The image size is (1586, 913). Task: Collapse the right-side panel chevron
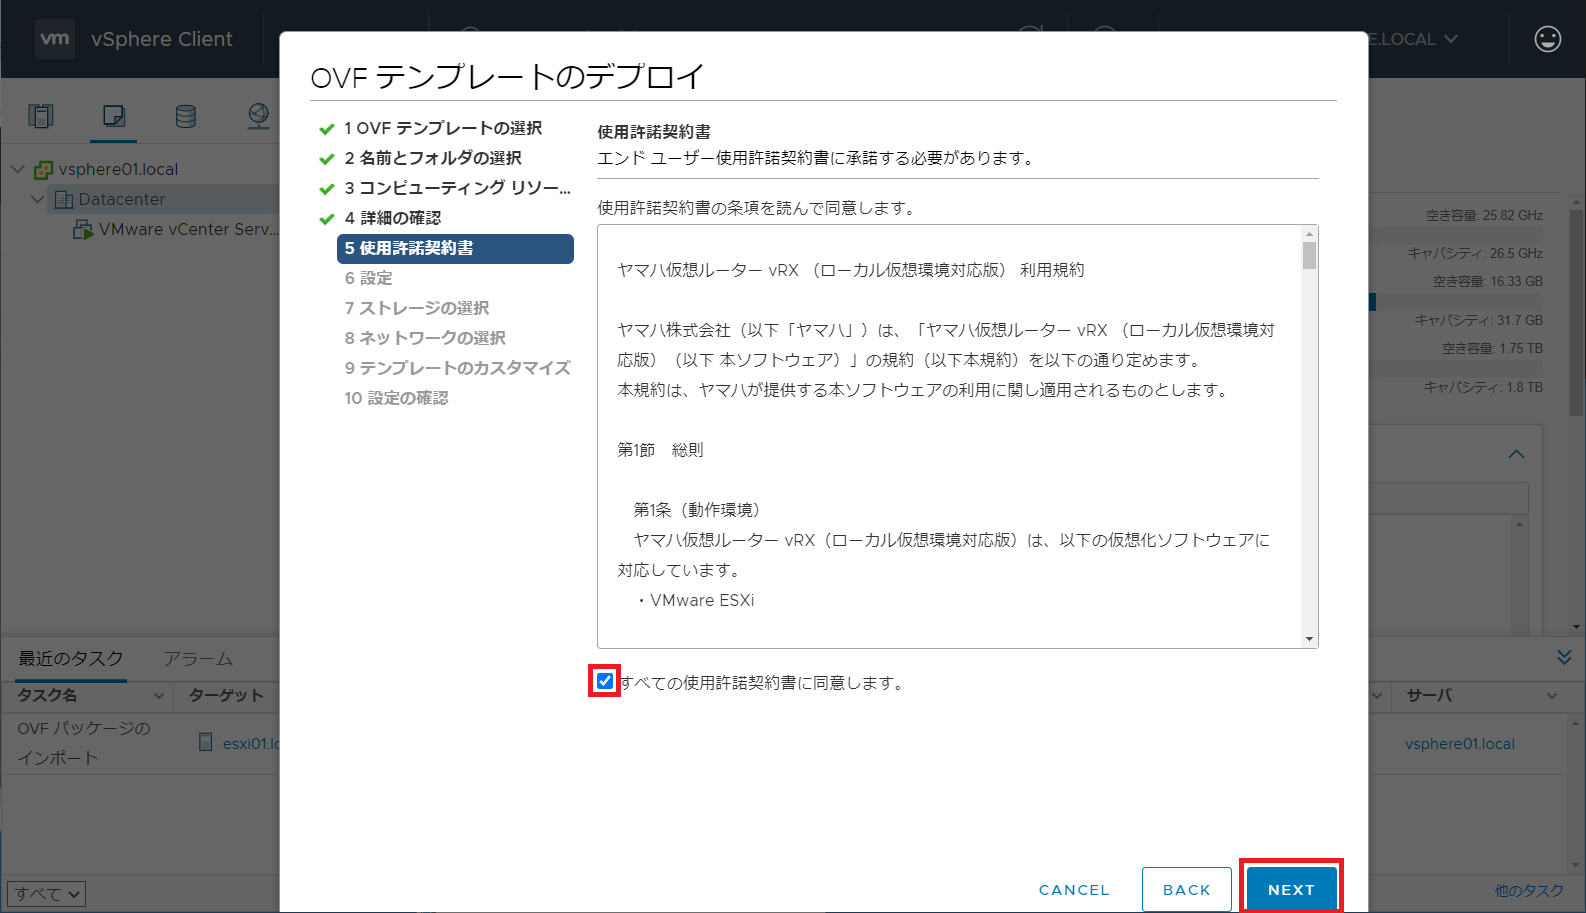click(x=1516, y=454)
